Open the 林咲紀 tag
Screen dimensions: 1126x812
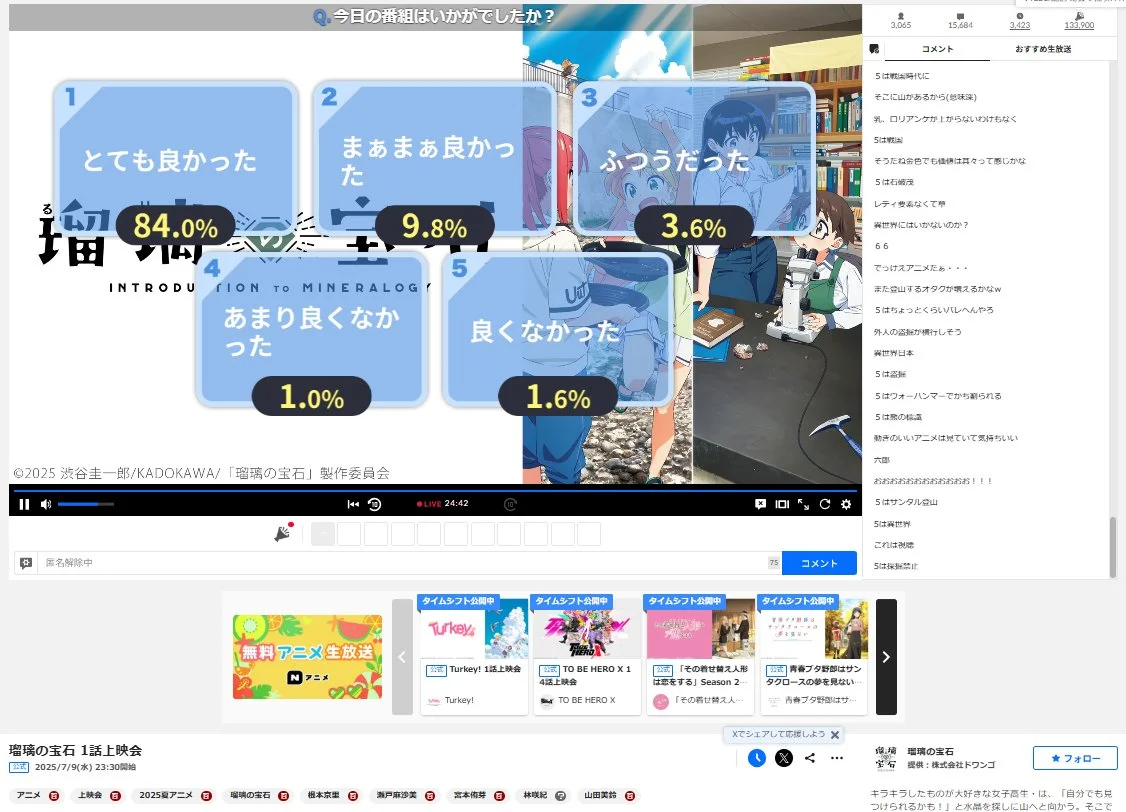535,795
